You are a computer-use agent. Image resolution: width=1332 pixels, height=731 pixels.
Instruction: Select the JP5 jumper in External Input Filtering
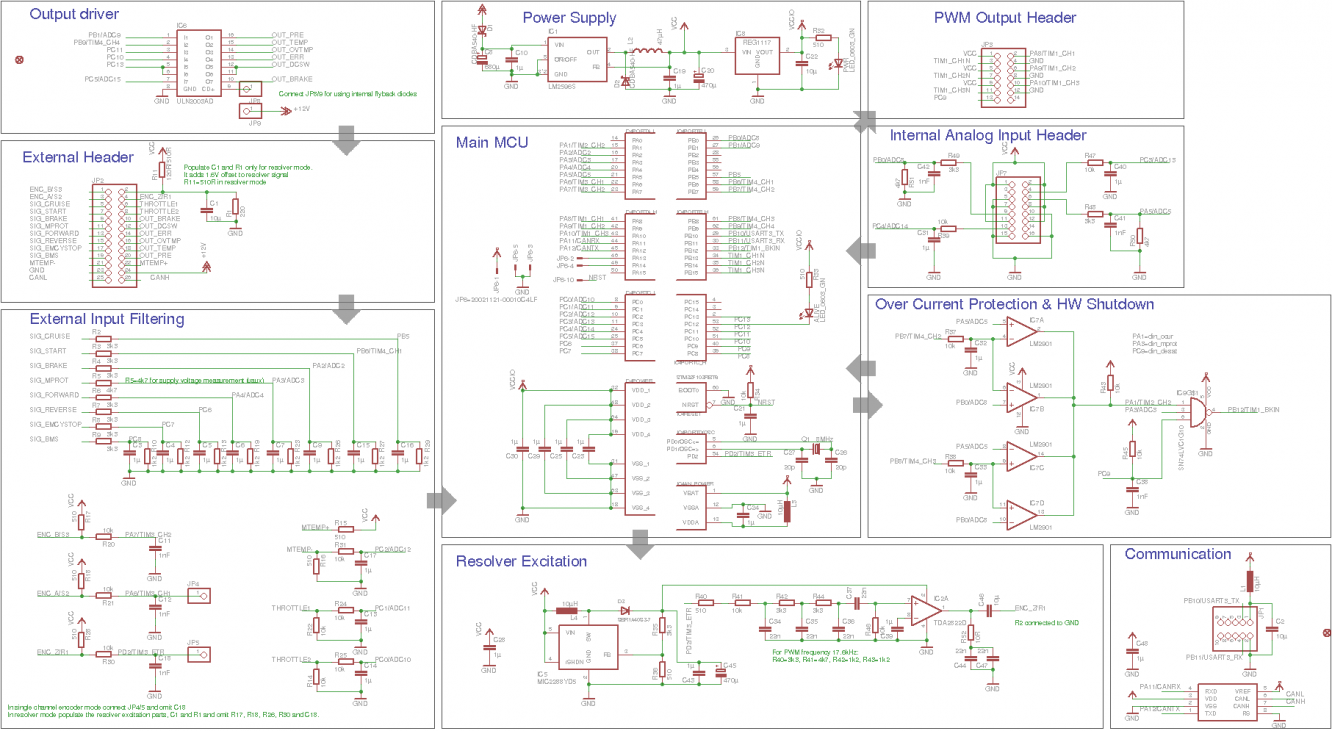[201, 655]
